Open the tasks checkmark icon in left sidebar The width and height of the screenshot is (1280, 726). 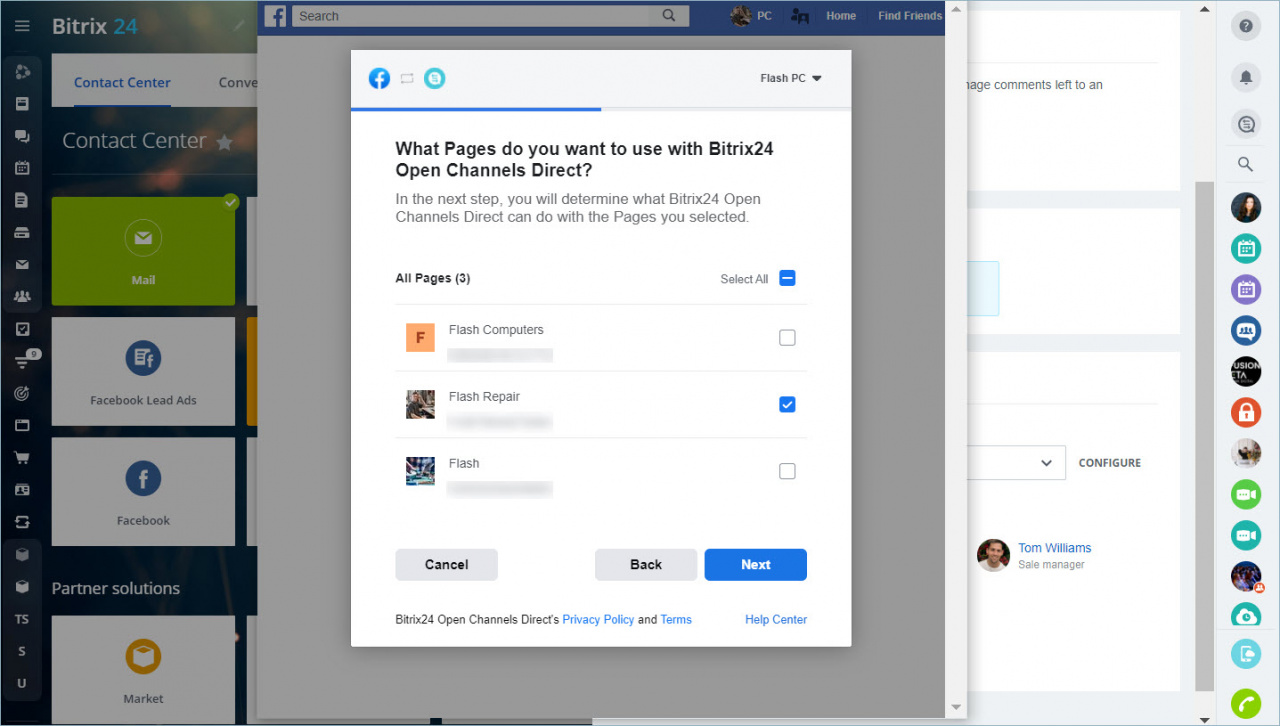tap(22, 329)
